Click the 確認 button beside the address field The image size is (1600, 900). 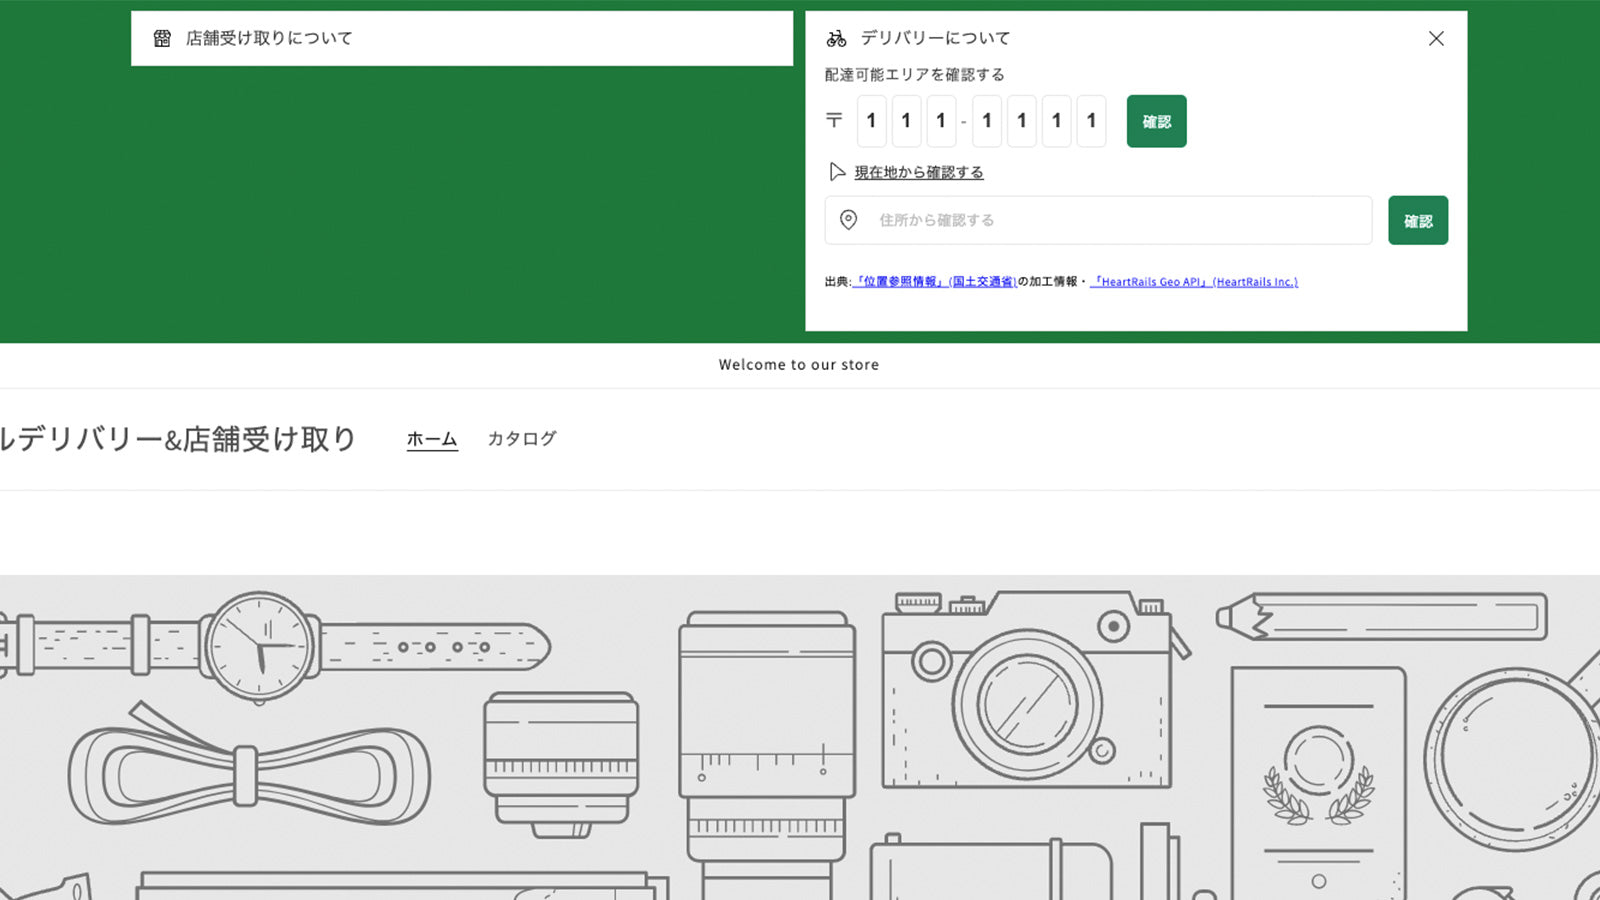coord(1418,220)
